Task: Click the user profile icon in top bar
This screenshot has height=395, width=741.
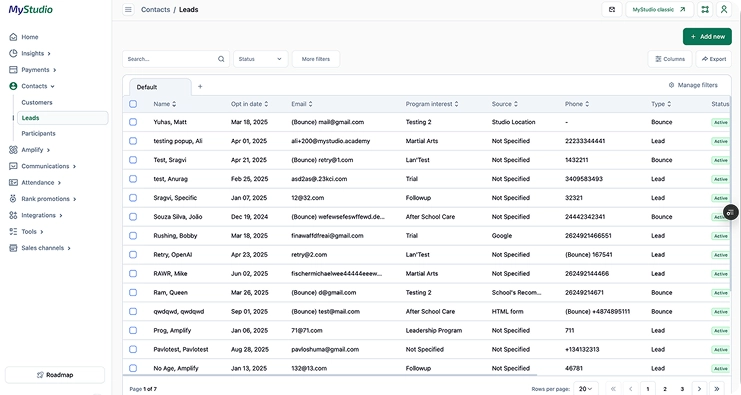Action: tap(724, 9)
